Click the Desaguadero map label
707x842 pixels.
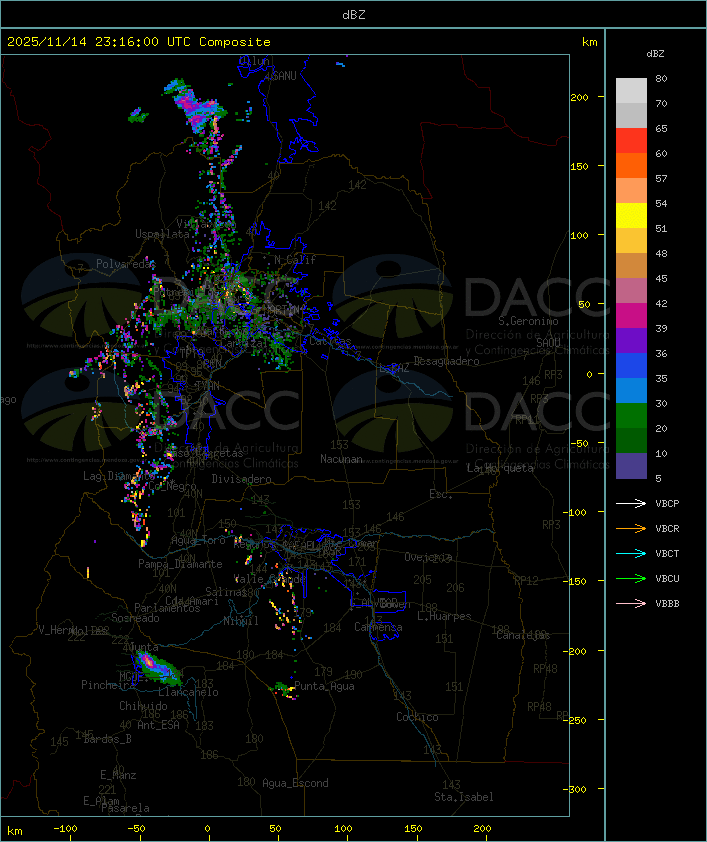point(446,361)
